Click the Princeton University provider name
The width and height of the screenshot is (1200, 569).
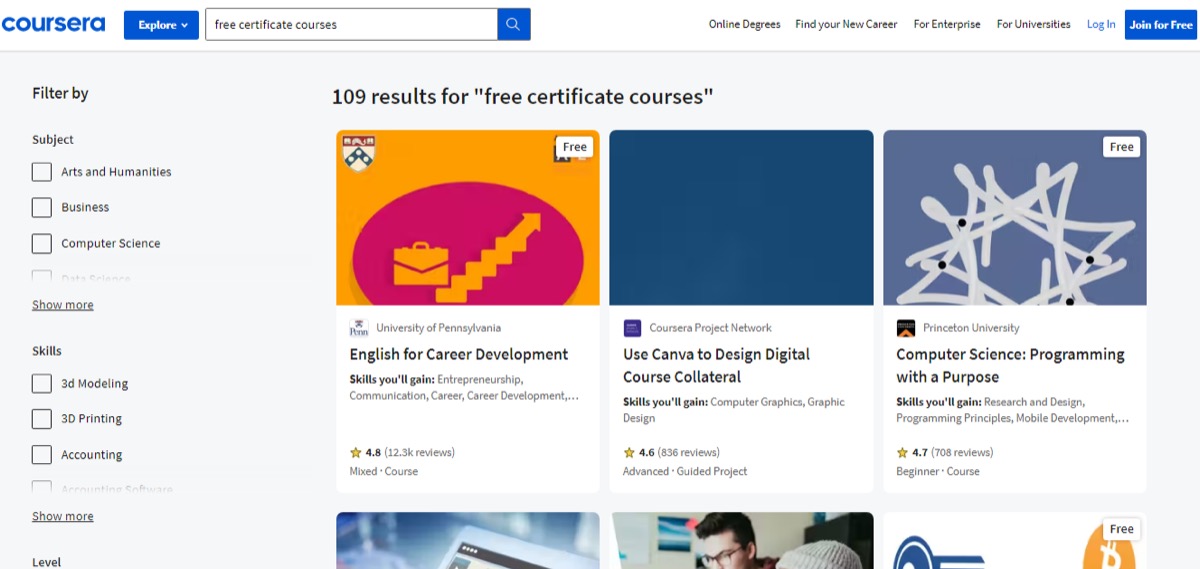pos(971,328)
